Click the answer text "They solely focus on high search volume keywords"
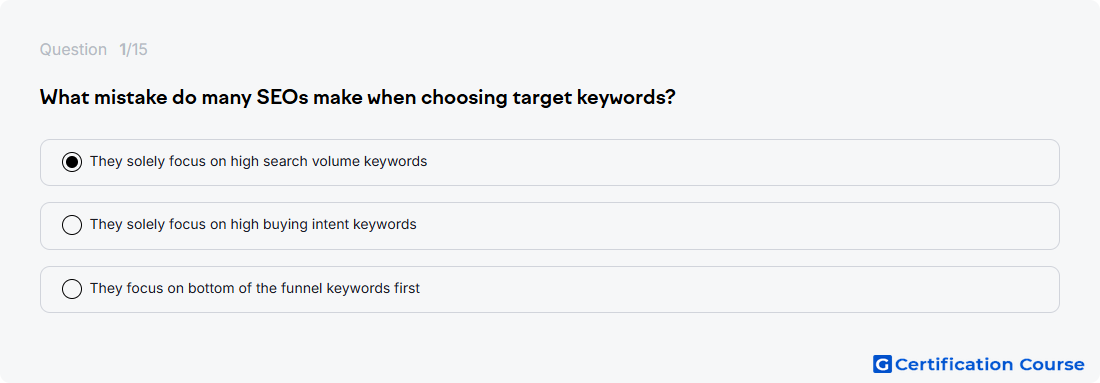This screenshot has height=383, width=1100. click(258, 161)
